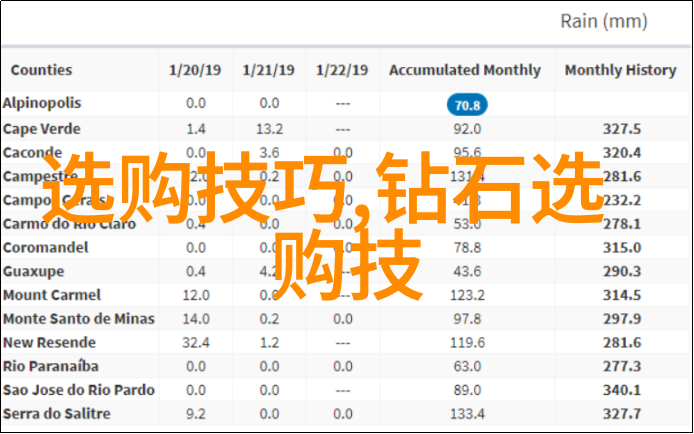Click the 278.1 monthly history value
694x434 pixels.
622,224
